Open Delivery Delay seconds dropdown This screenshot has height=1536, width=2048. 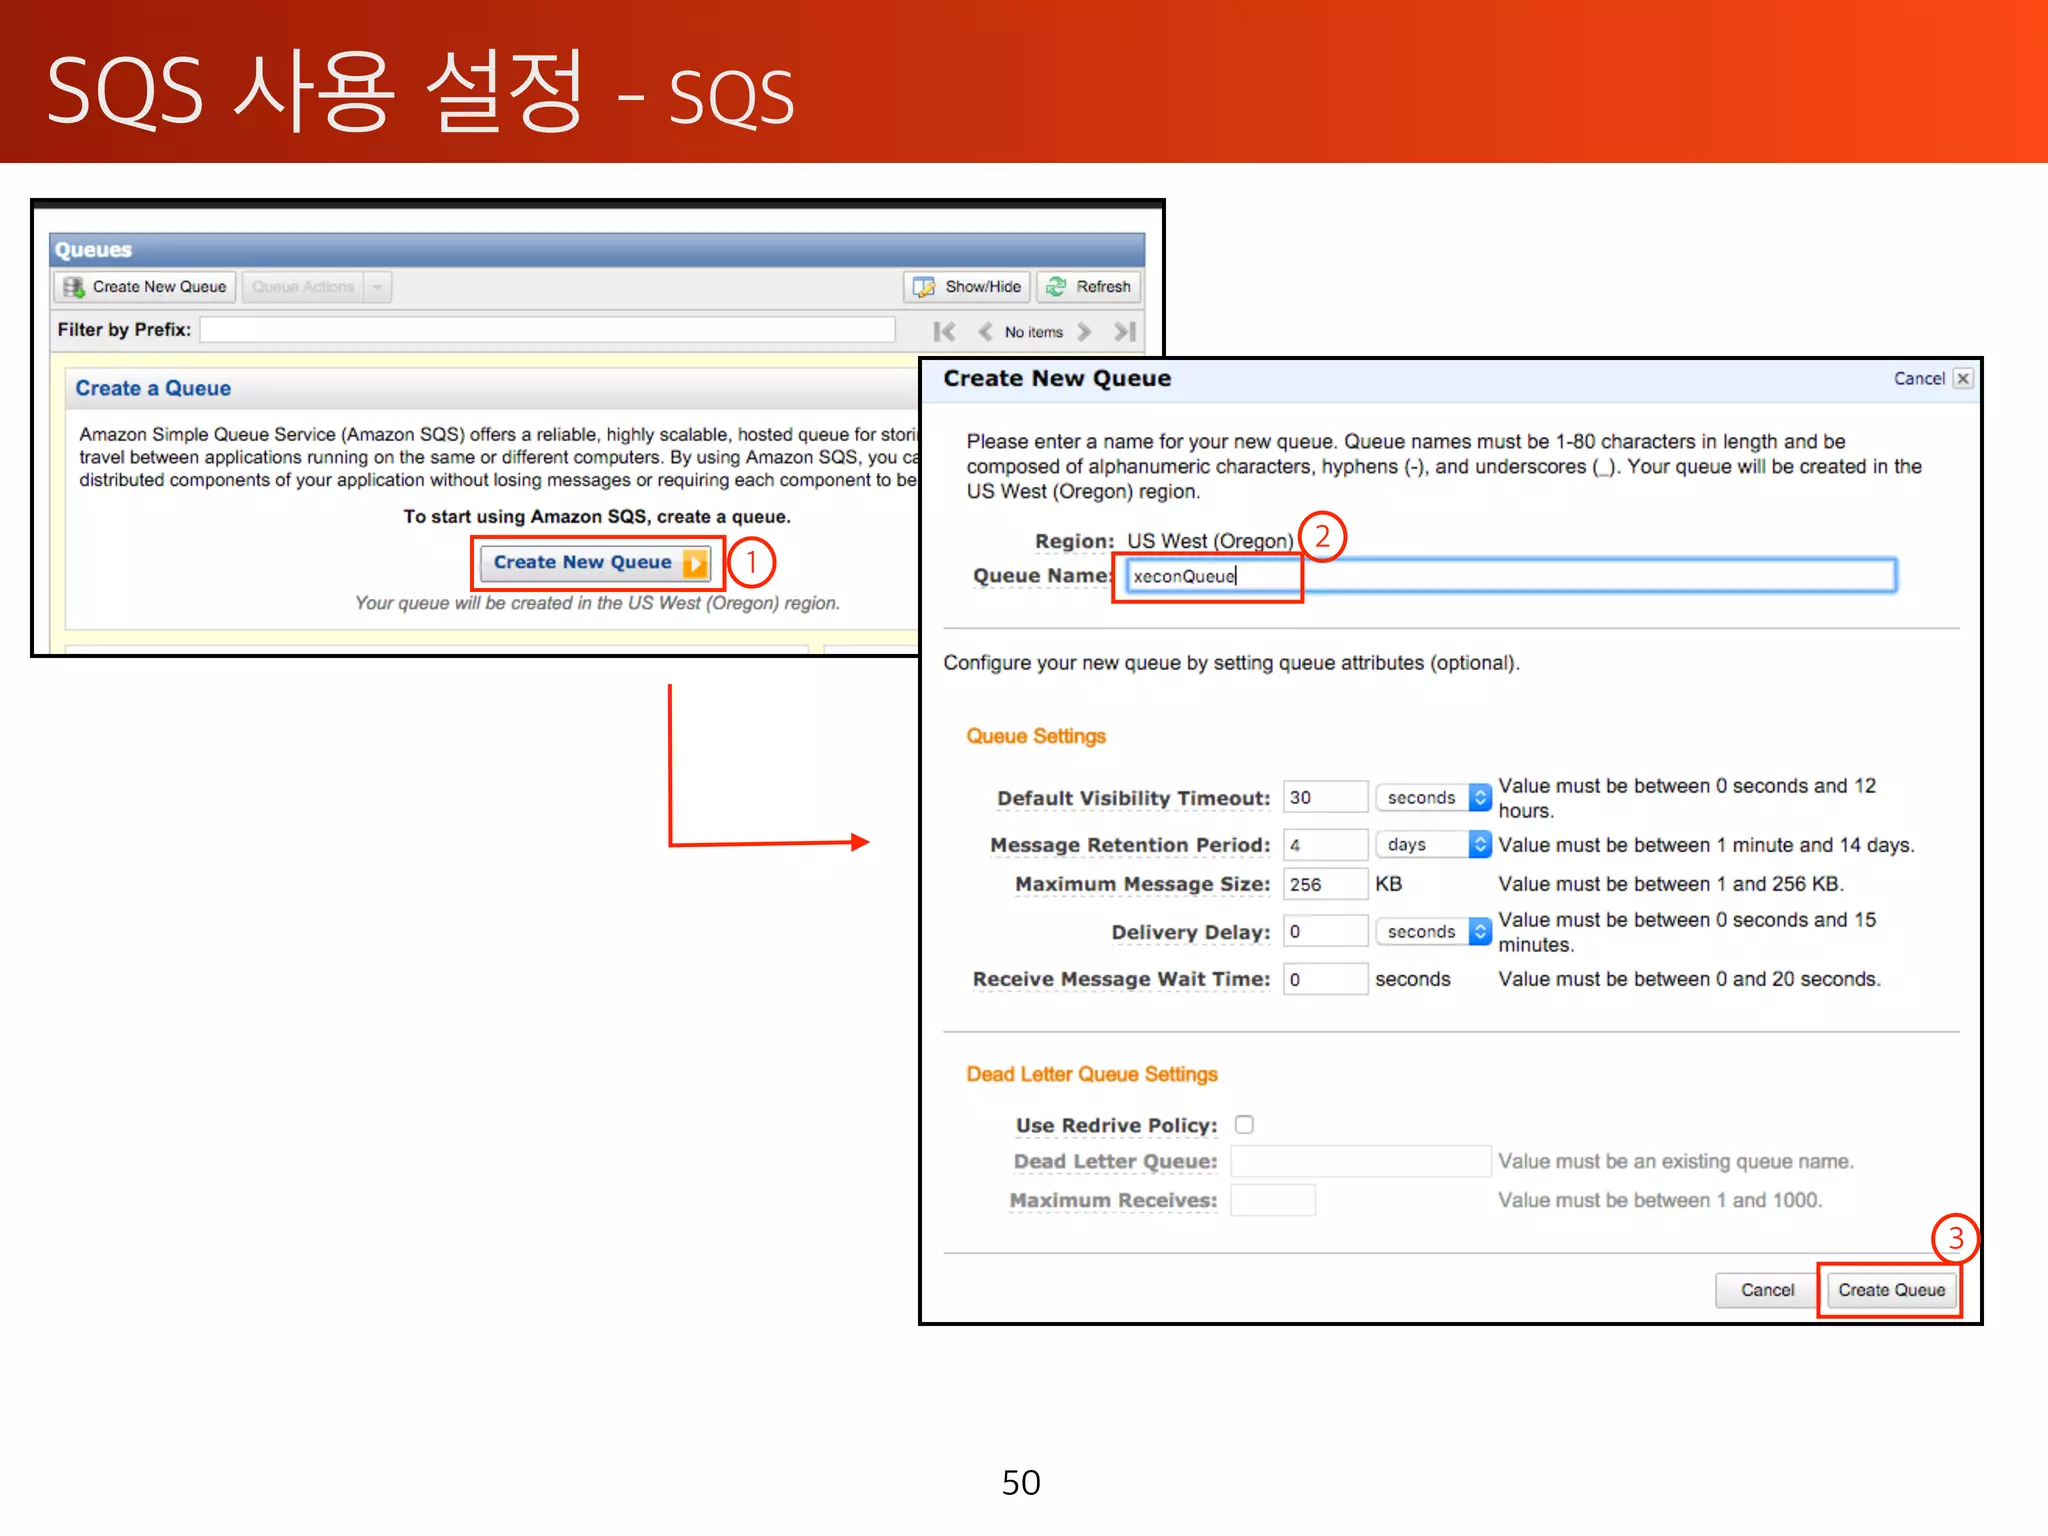click(1433, 932)
